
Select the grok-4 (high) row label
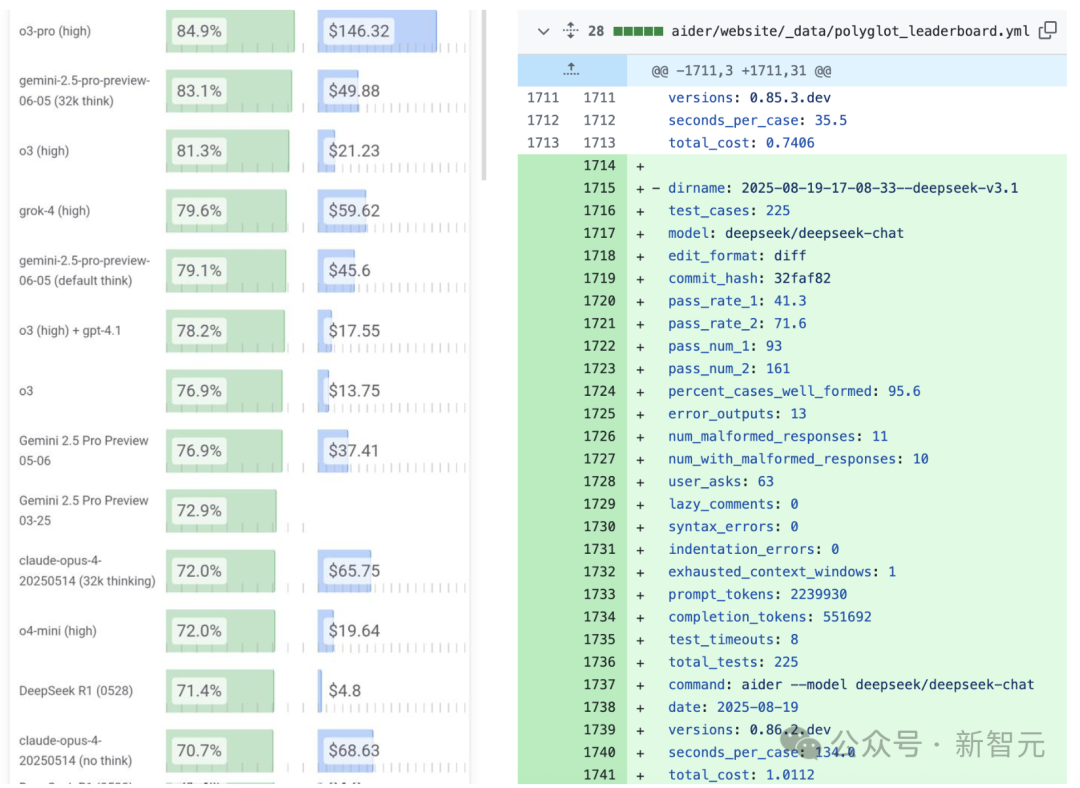point(54,211)
